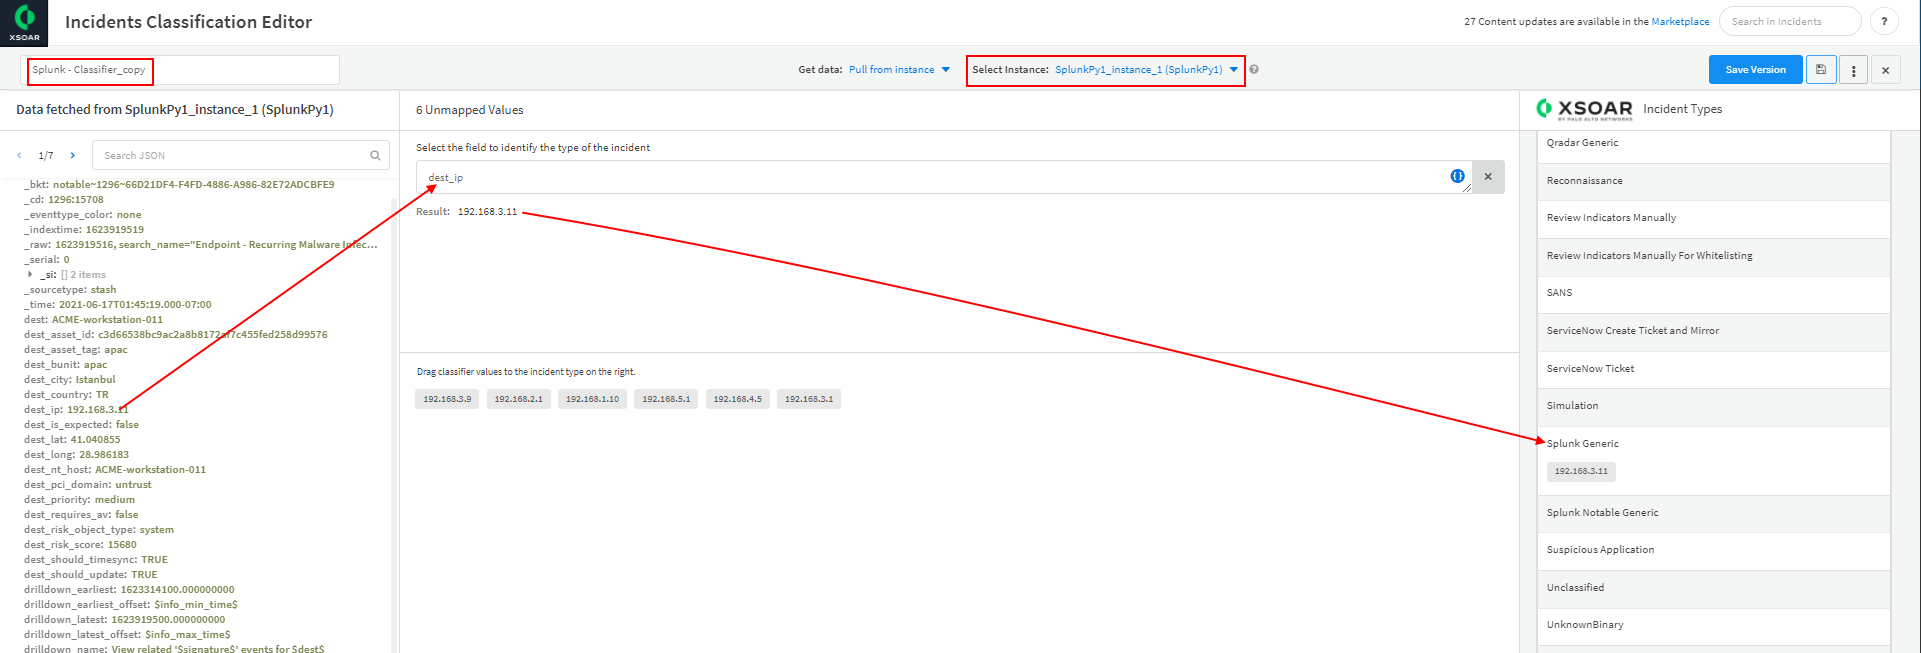Viewport: 1921px width, 653px height.
Task: Open the Select Instance dropdown
Action: 1146,70
